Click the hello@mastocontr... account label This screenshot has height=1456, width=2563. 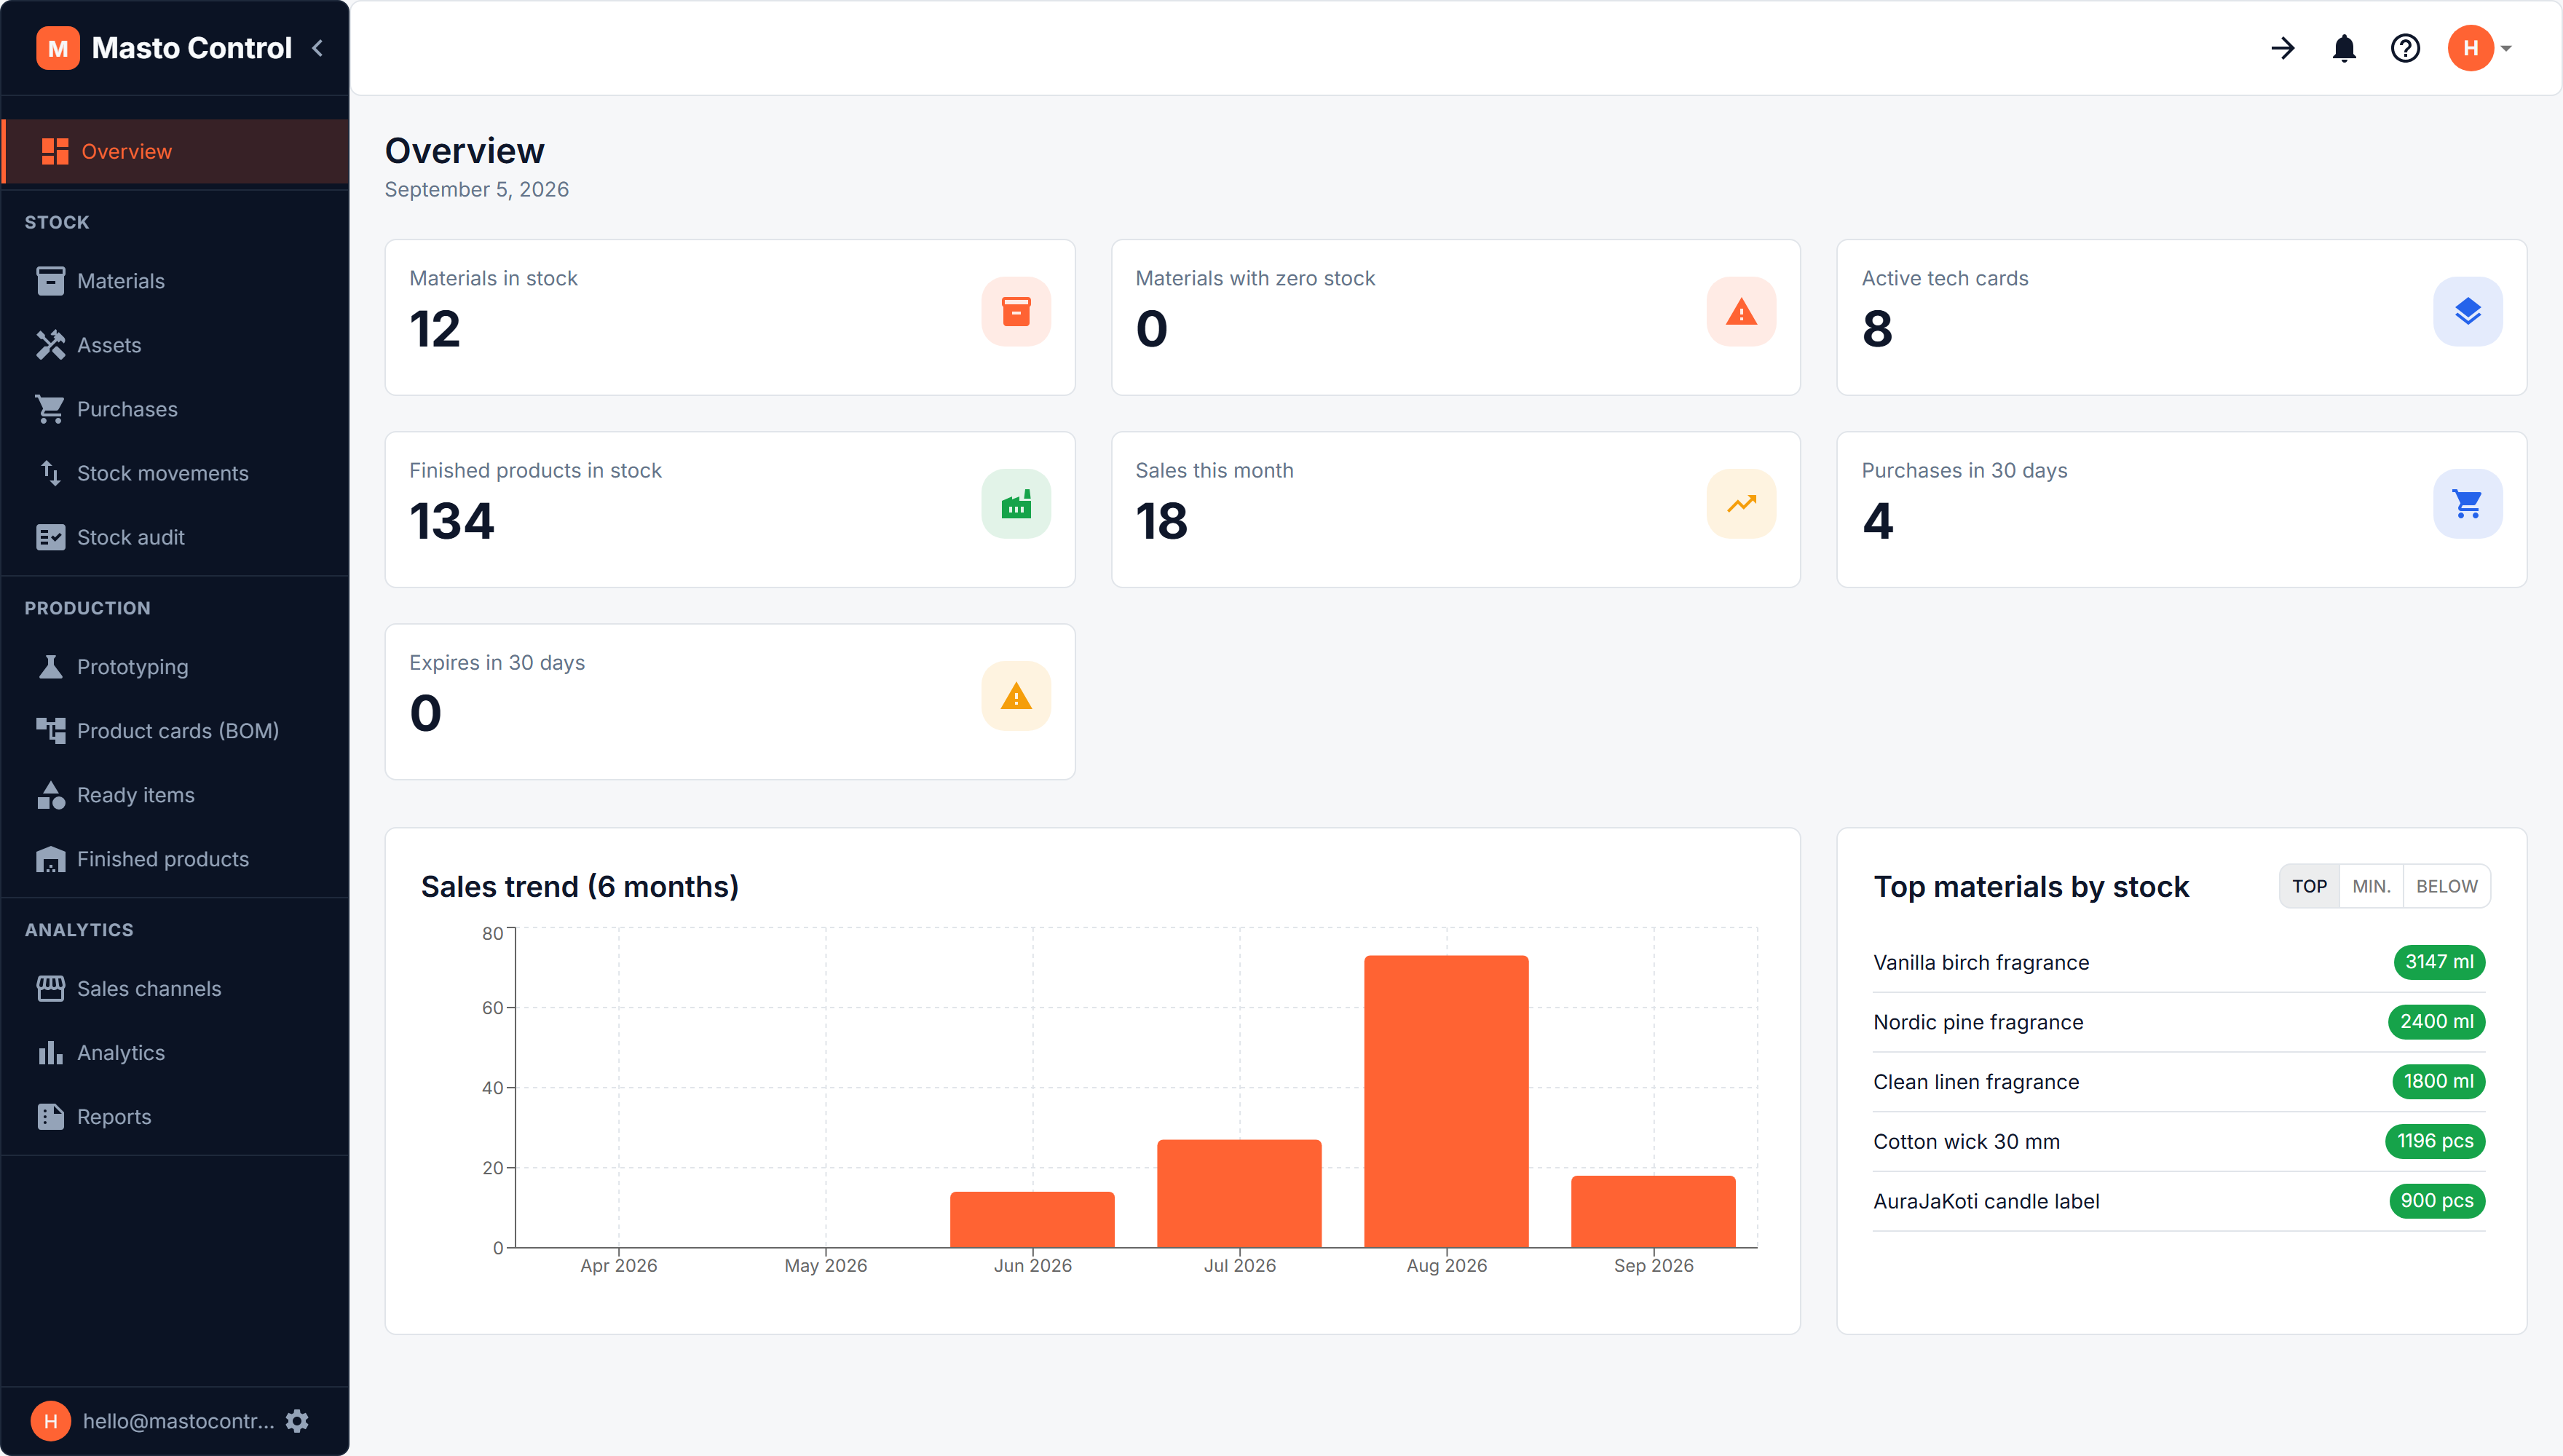[178, 1421]
